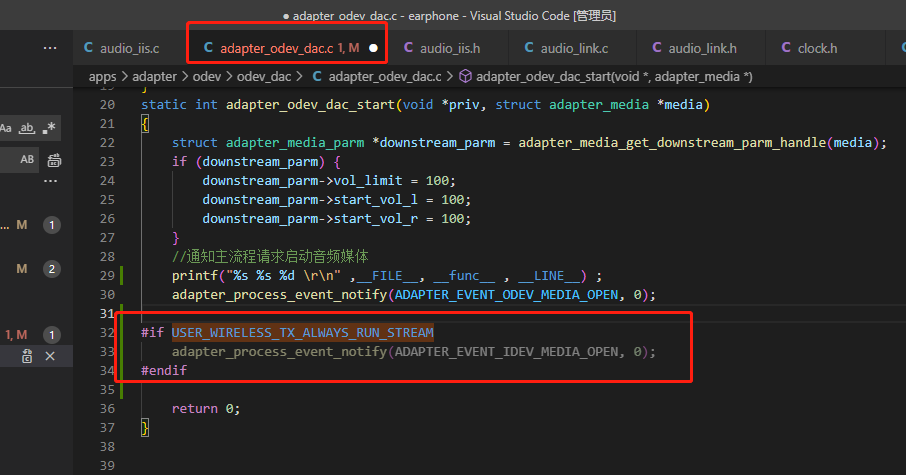Open the sidebar More Actions ellipsis menu
The height and width of the screenshot is (475, 906).
50,48
